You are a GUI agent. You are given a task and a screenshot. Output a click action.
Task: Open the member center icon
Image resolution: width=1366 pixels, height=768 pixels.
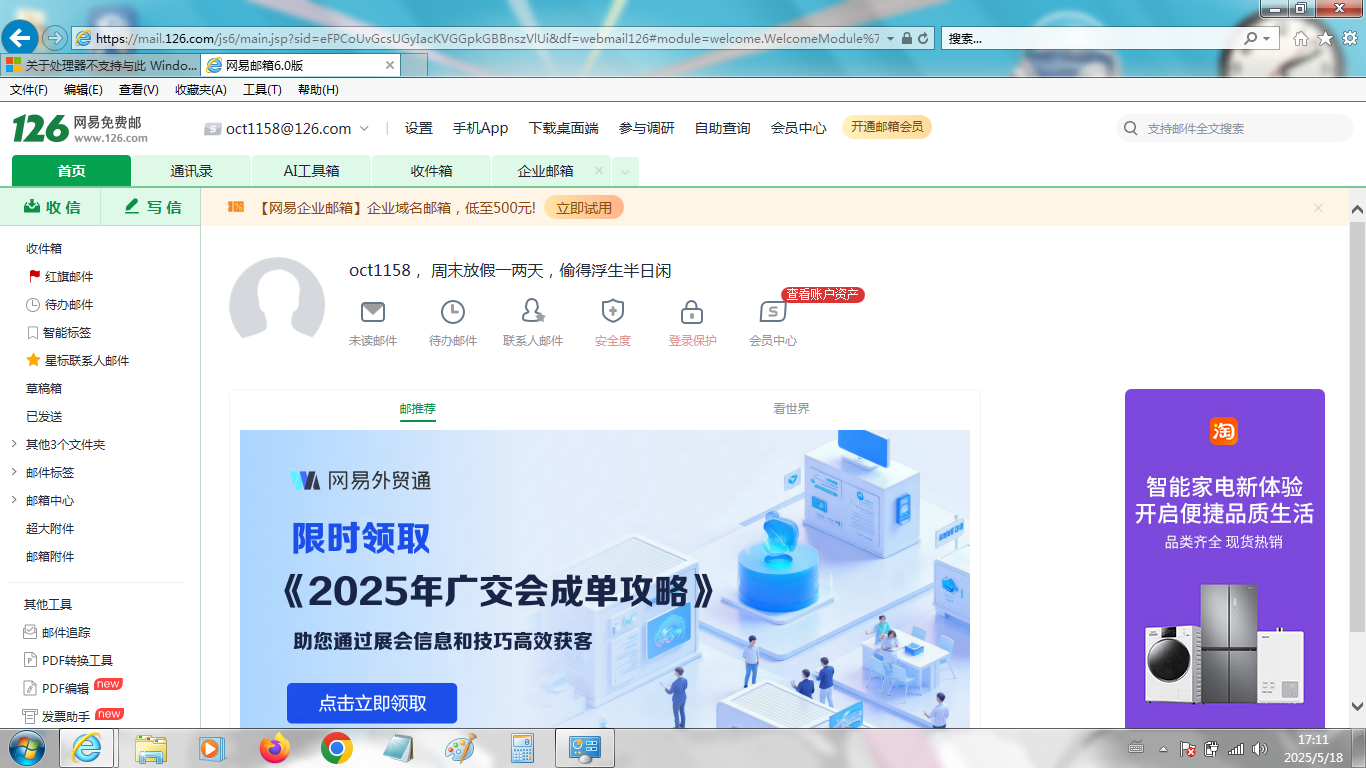772,311
